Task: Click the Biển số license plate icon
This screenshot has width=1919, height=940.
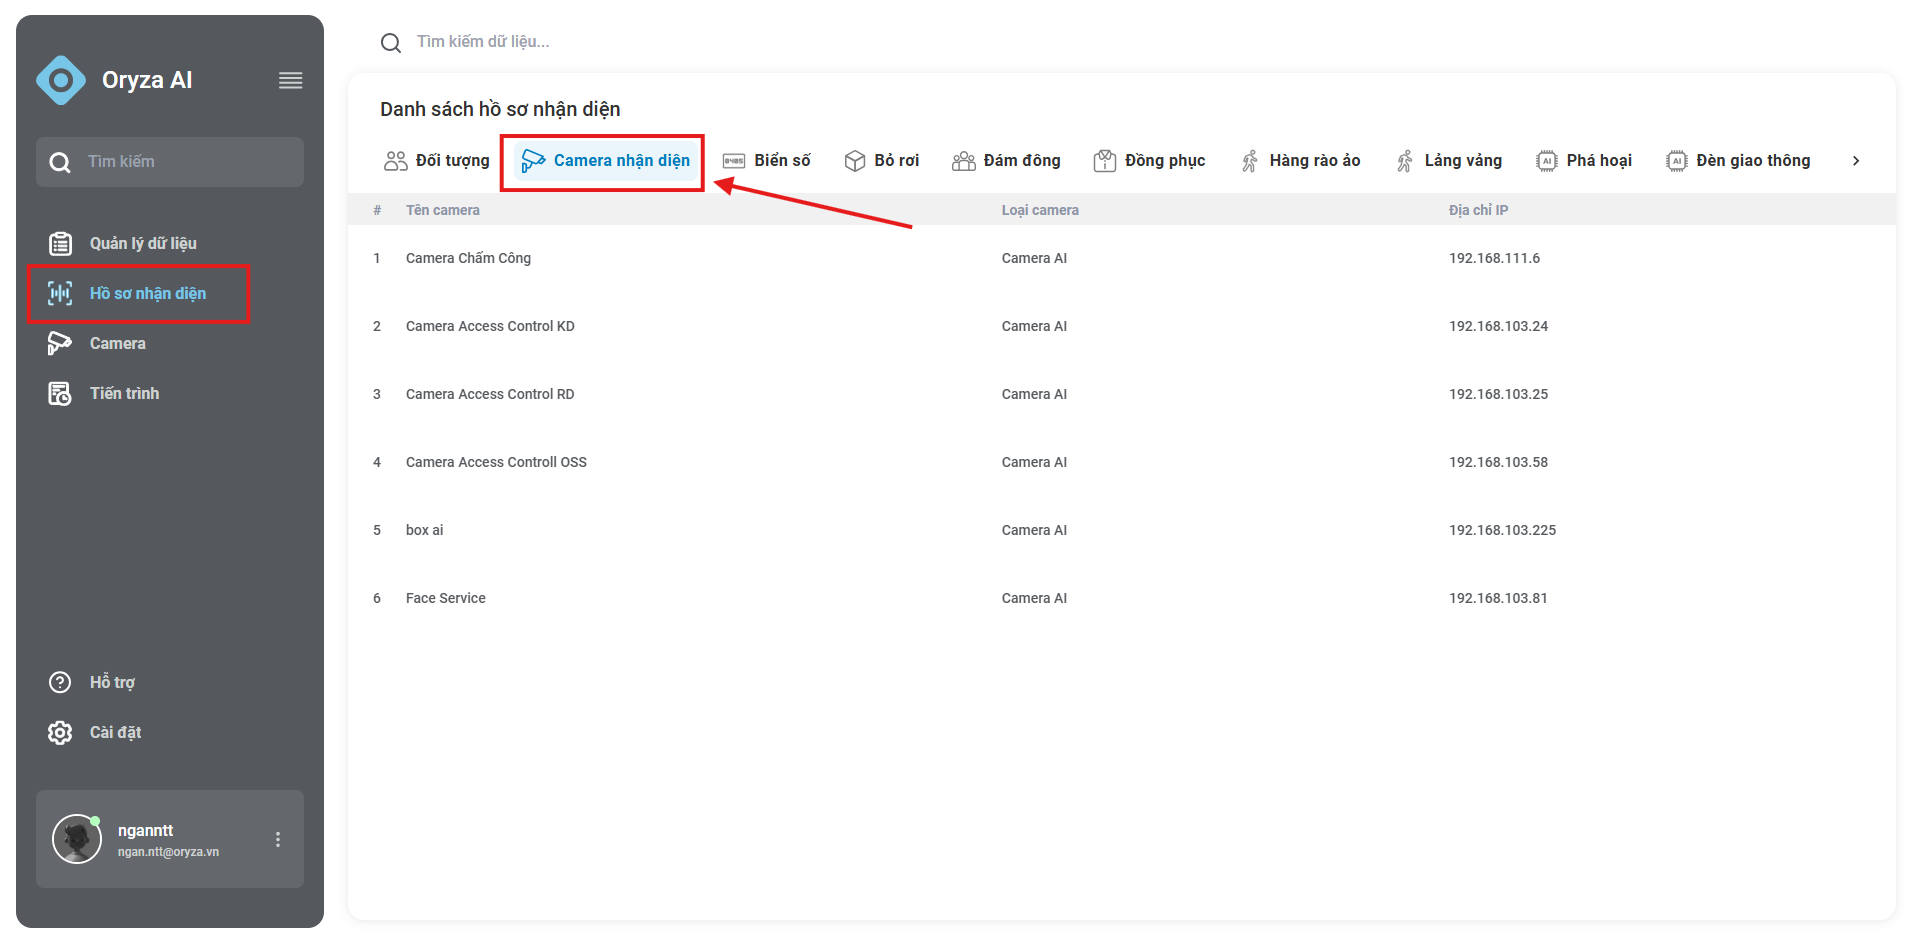Action: click(x=734, y=161)
